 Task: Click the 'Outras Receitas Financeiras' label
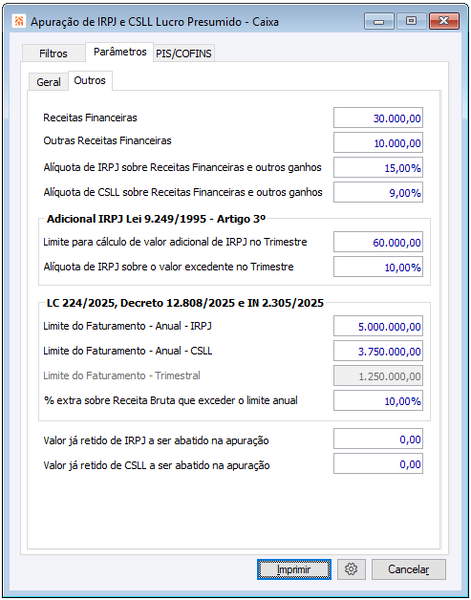pyautogui.click(x=107, y=140)
